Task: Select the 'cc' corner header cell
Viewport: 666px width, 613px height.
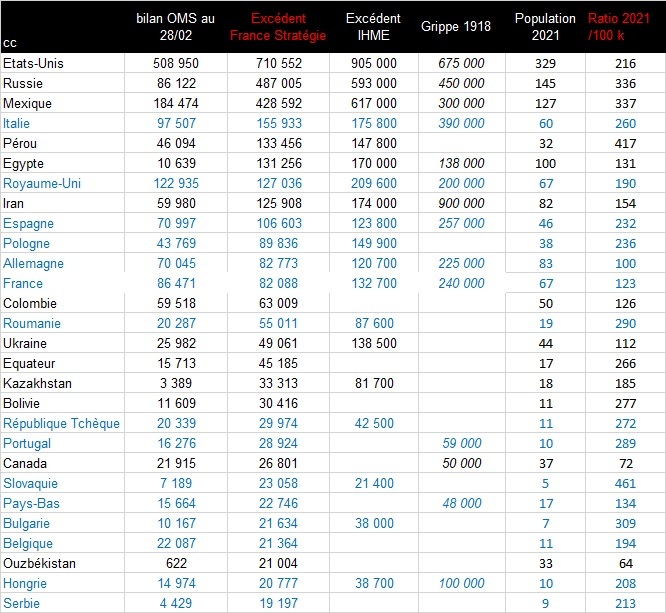Action: [10, 42]
